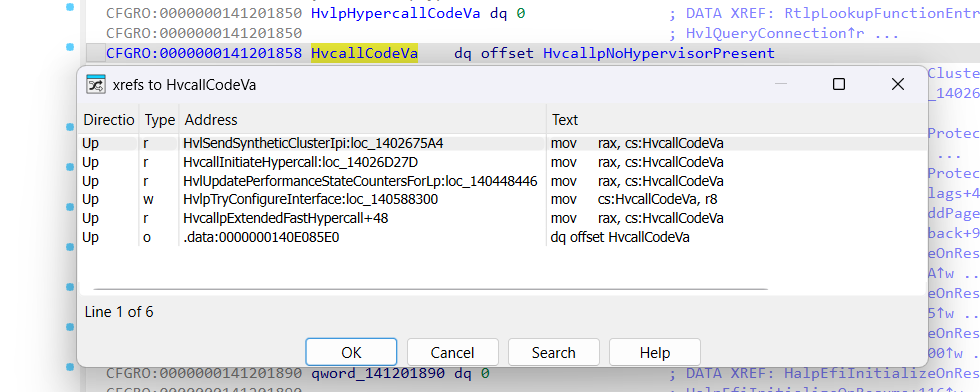Screen dimensions: 980x392
Task: Select the HvcallInitiateHypercall:loc_14026D27D xref row
Action: pyautogui.click(x=502, y=162)
